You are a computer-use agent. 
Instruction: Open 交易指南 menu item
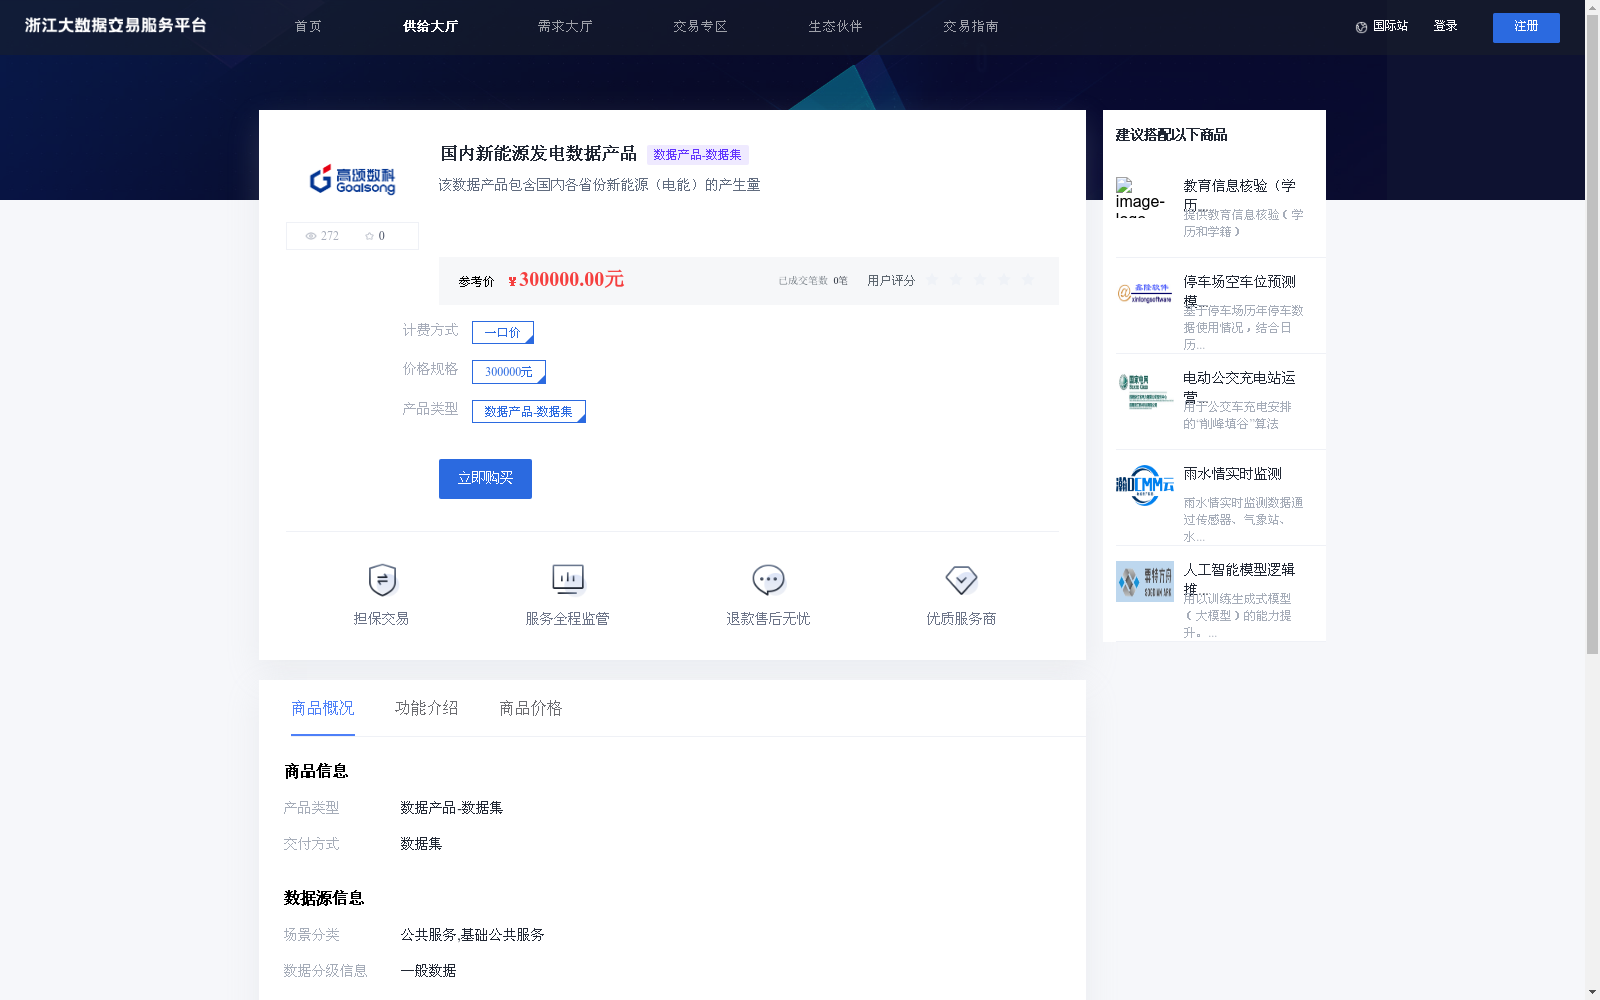tap(970, 27)
